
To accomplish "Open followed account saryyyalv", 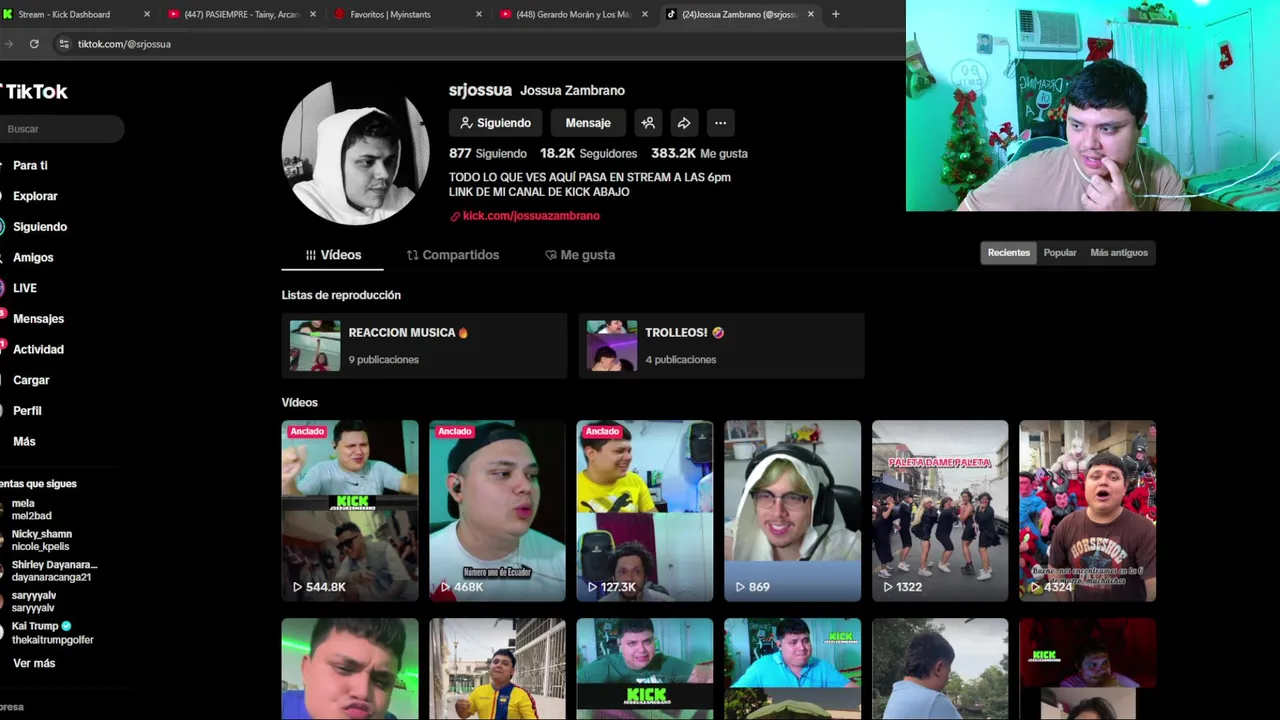I will [33, 602].
